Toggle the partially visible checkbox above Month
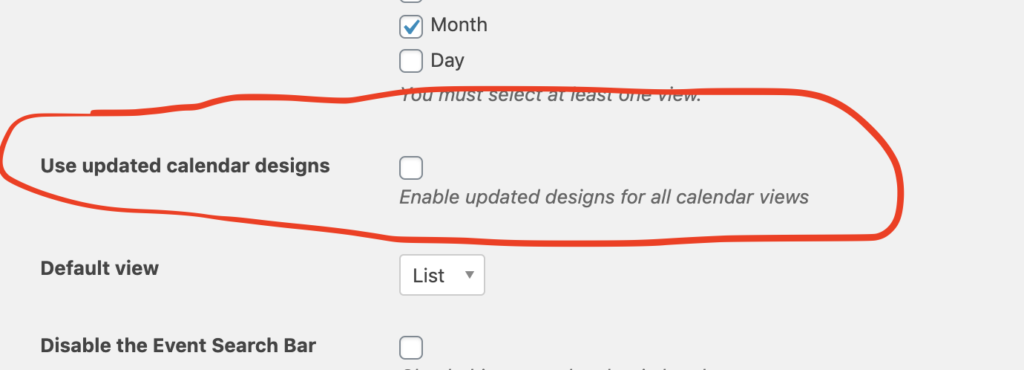Viewport: 1024px width, 370px height. point(411,1)
